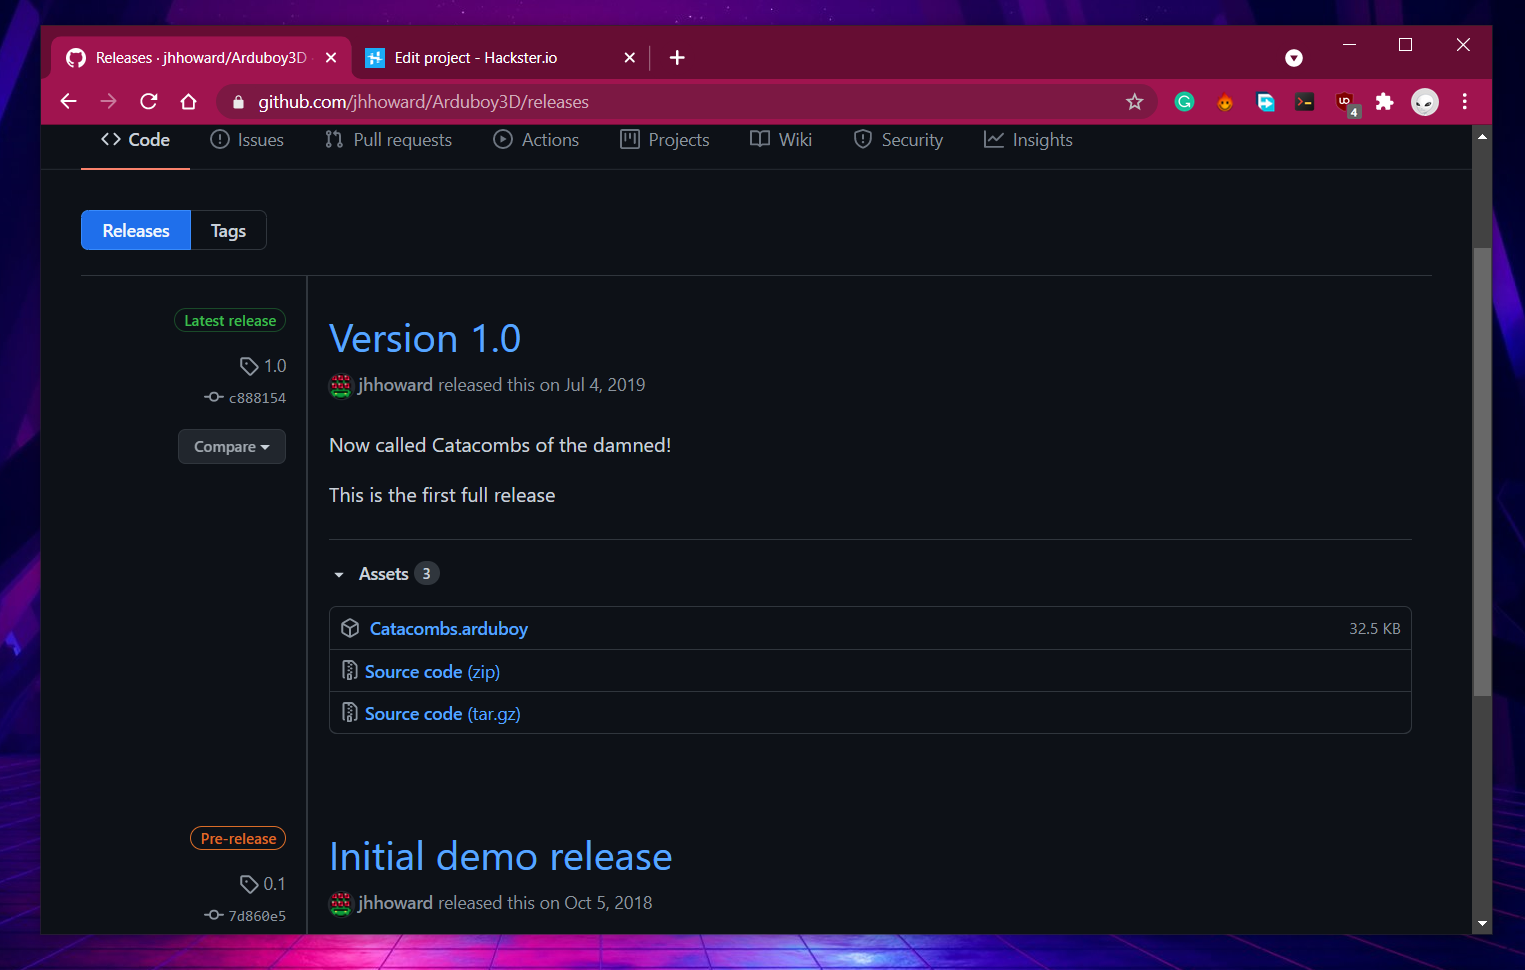Close the Edit project Hackster.io tab
Viewport: 1525px width, 970px height.
(x=629, y=57)
